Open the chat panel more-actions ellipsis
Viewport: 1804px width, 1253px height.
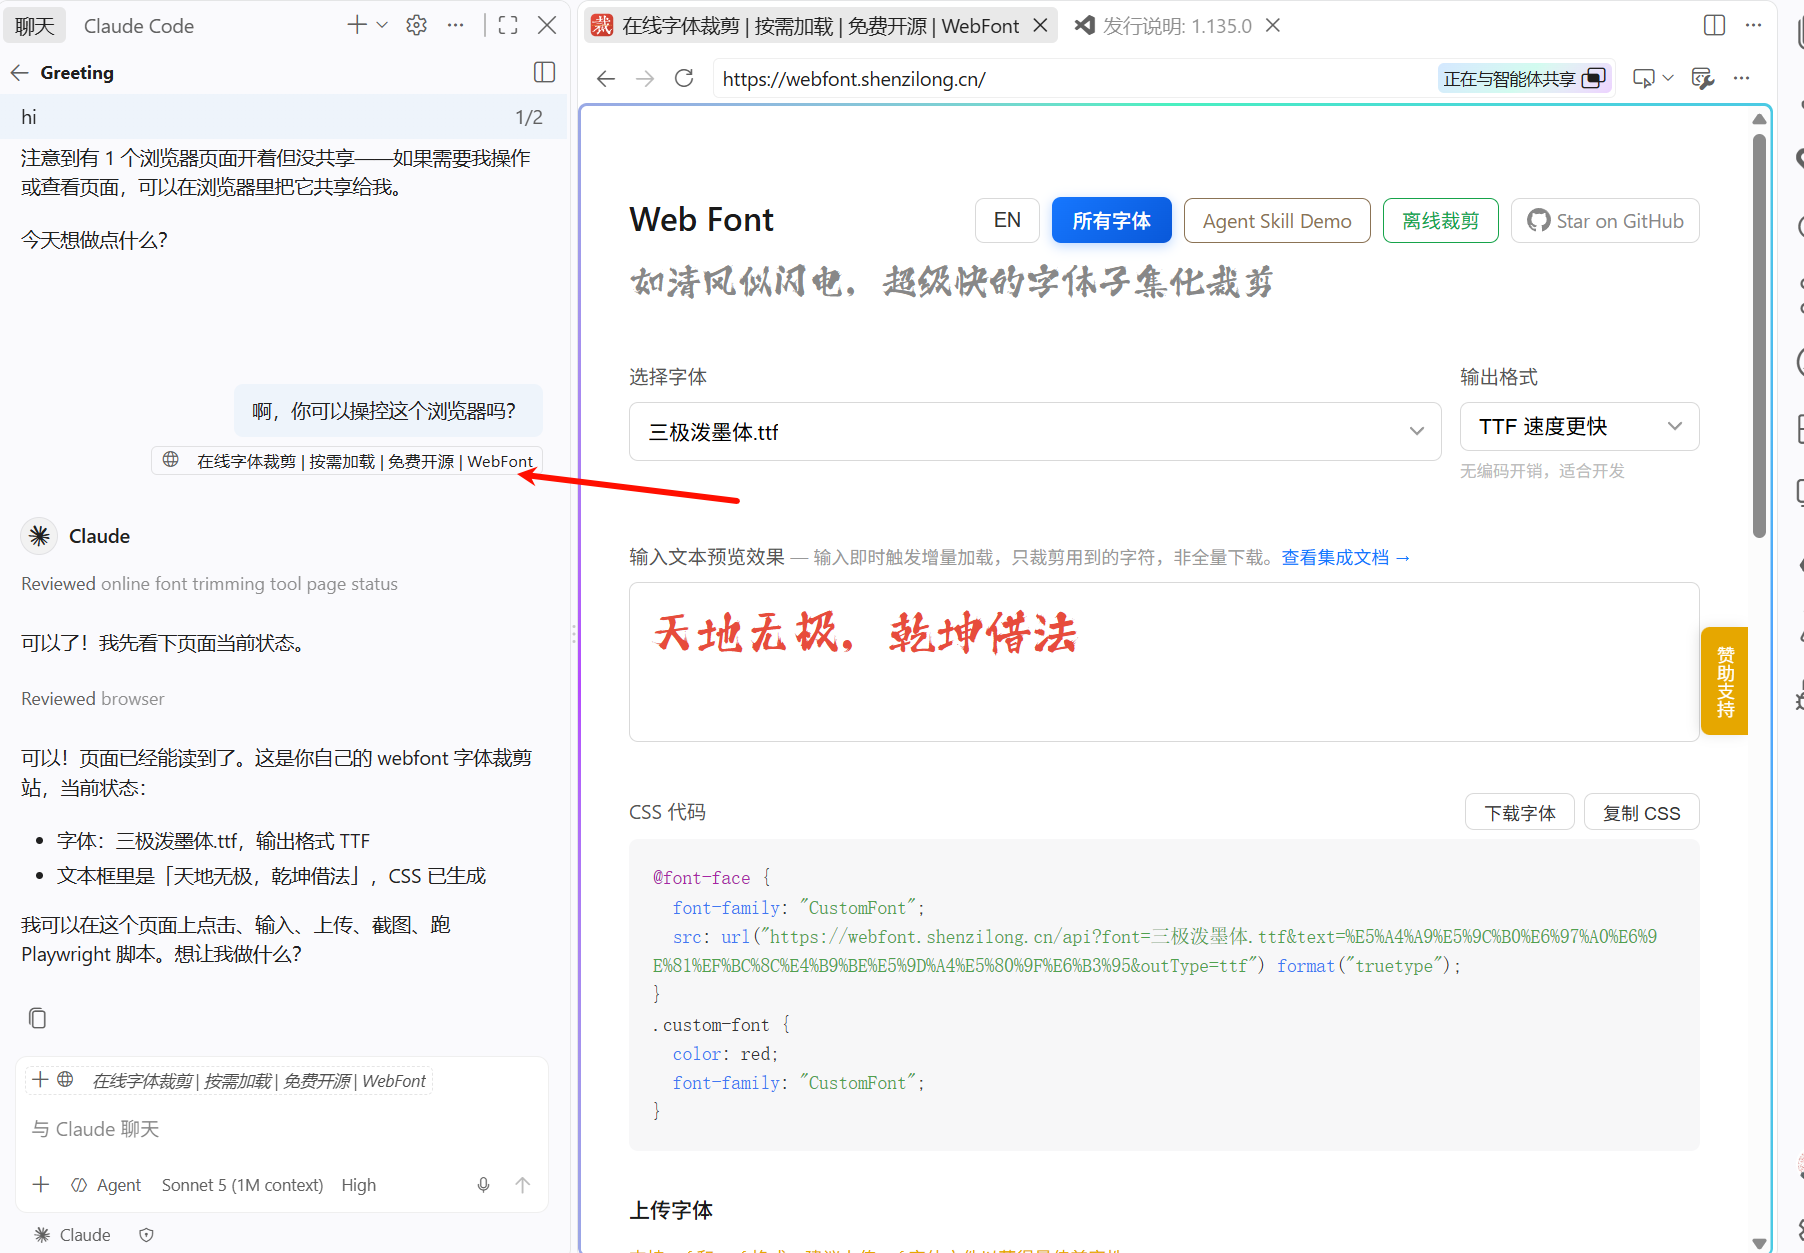(456, 25)
